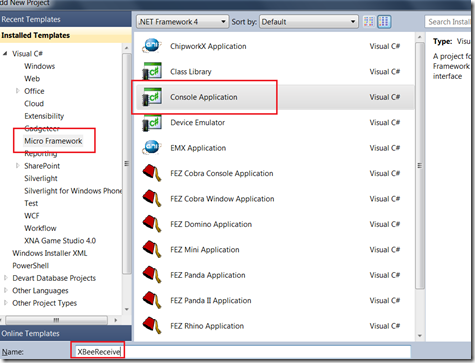This screenshot has width=475, height=363.
Task: Expand the Other Languages node
Action: coord(5,290)
